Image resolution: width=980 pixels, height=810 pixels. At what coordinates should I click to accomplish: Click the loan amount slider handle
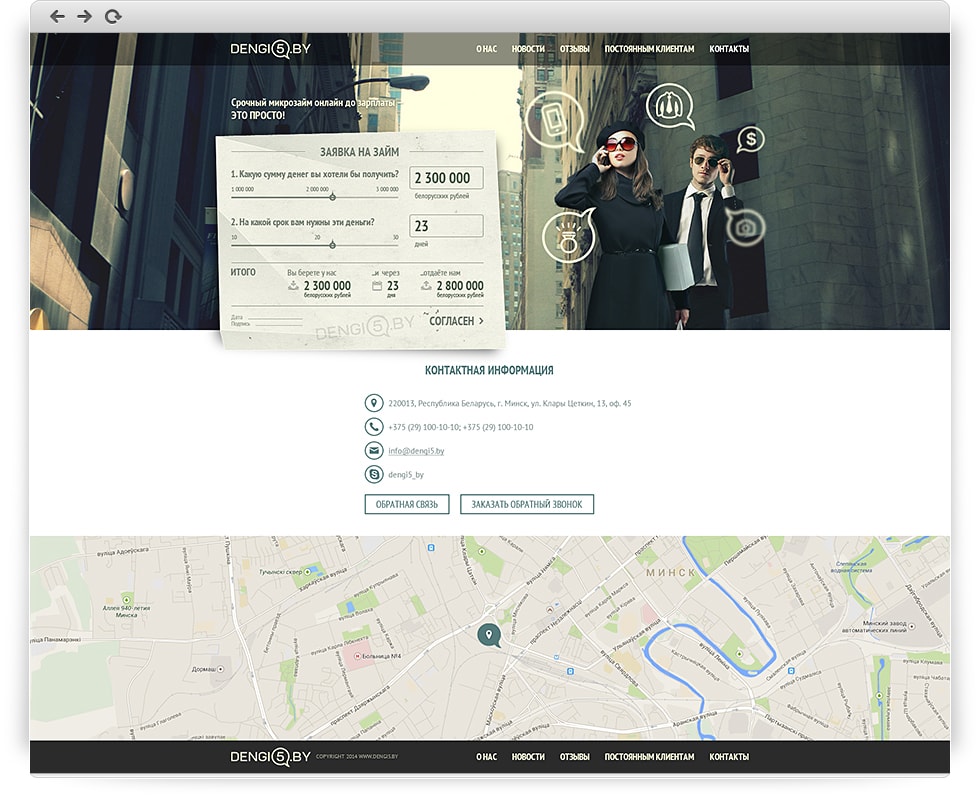pyautogui.click(x=333, y=196)
